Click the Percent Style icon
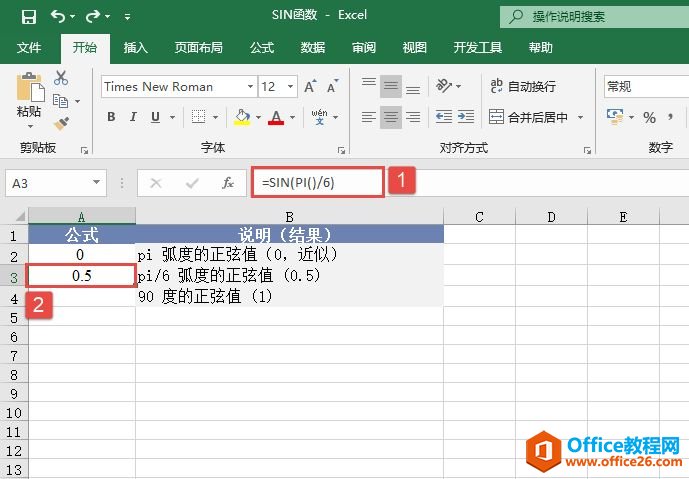This screenshot has height=479, width=689. pyautogui.click(x=649, y=117)
